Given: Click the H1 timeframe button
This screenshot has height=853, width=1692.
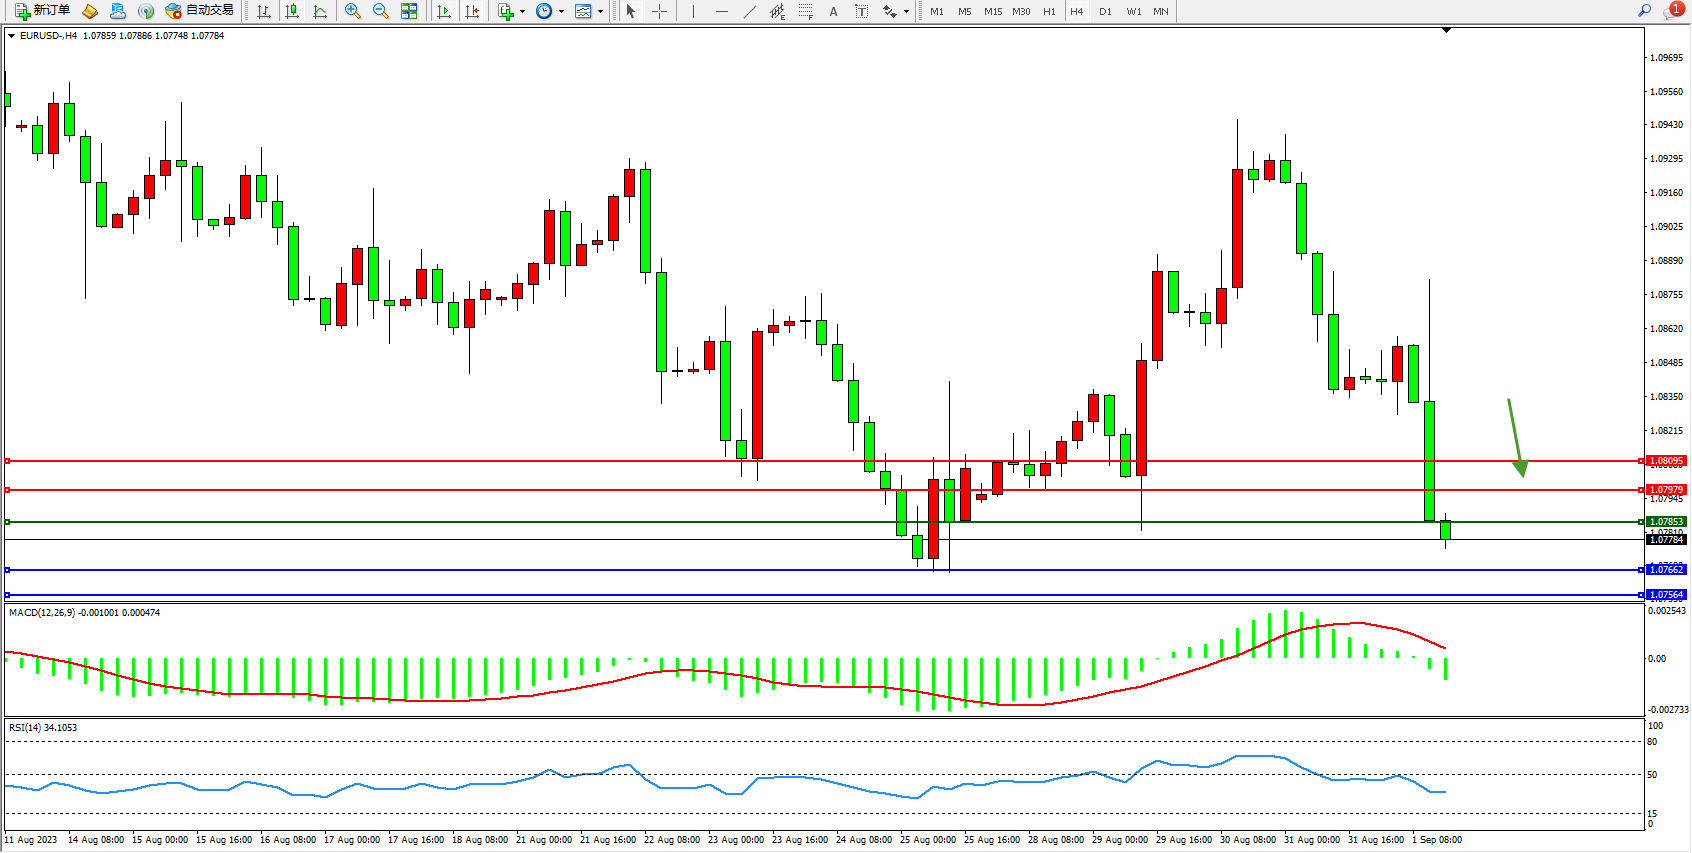Looking at the screenshot, I should click(1049, 11).
